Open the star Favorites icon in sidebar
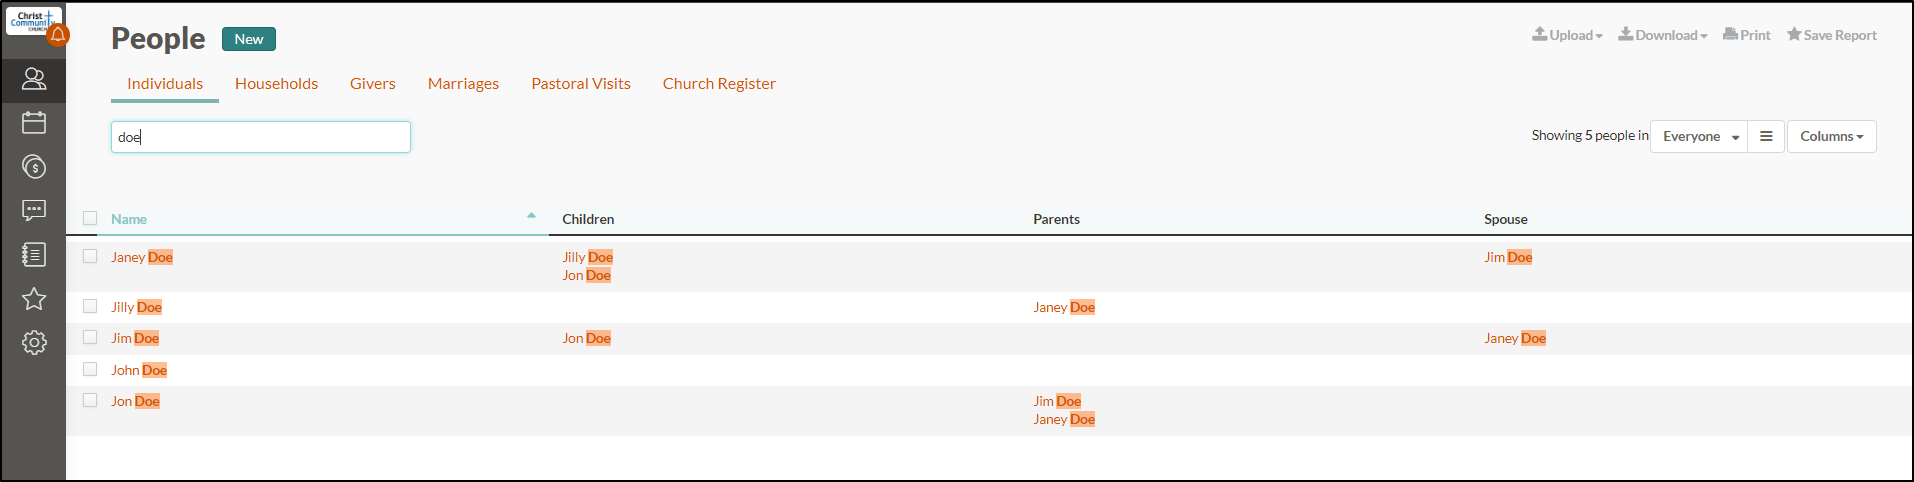Screen dimensions: 1914x482 coord(34,299)
